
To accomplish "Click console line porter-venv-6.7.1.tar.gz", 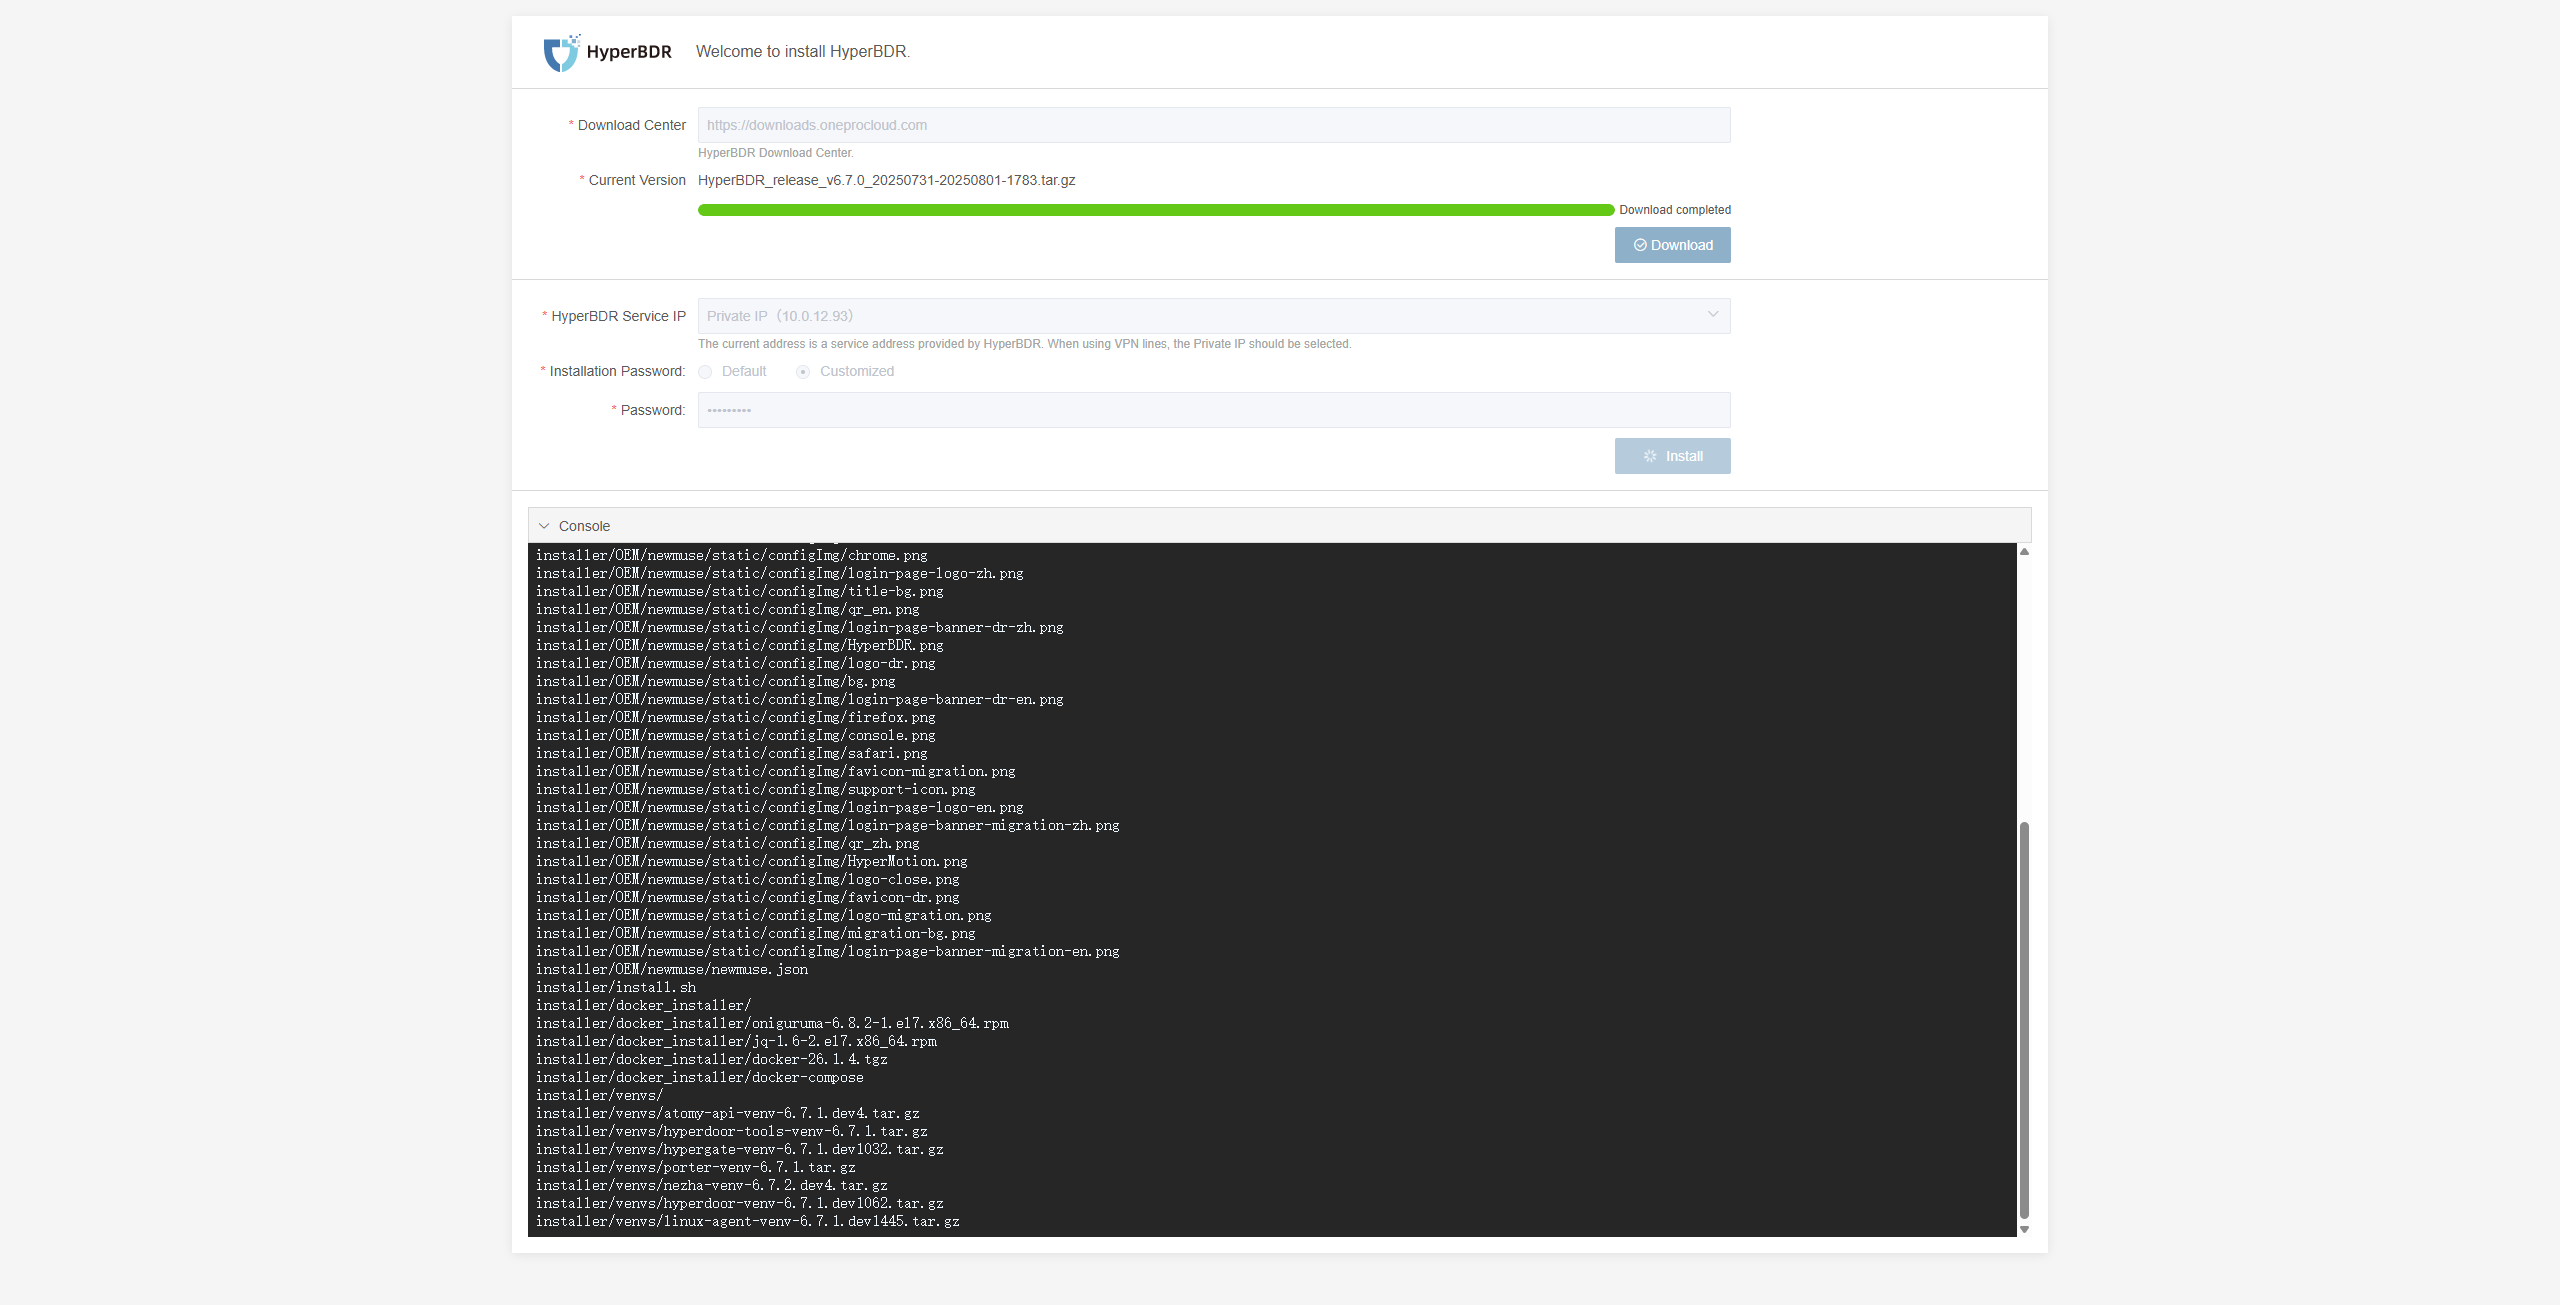I will click(696, 1167).
